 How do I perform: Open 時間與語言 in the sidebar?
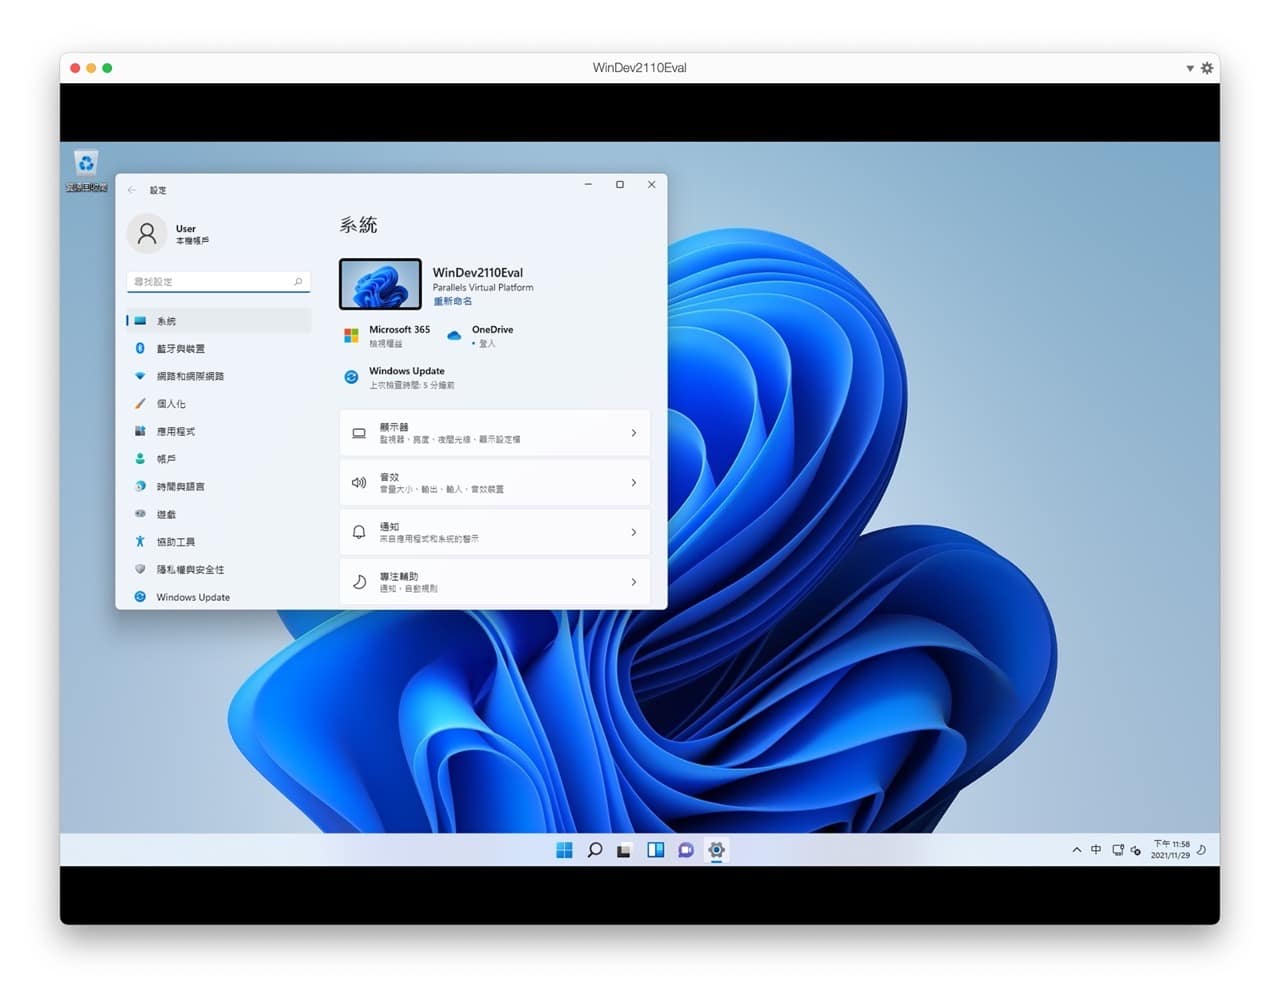(x=218, y=486)
